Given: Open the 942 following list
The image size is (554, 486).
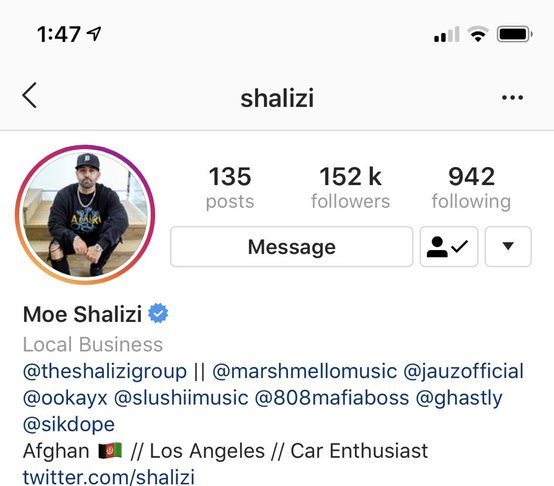Looking at the screenshot, I should click(x=471, y=188).
